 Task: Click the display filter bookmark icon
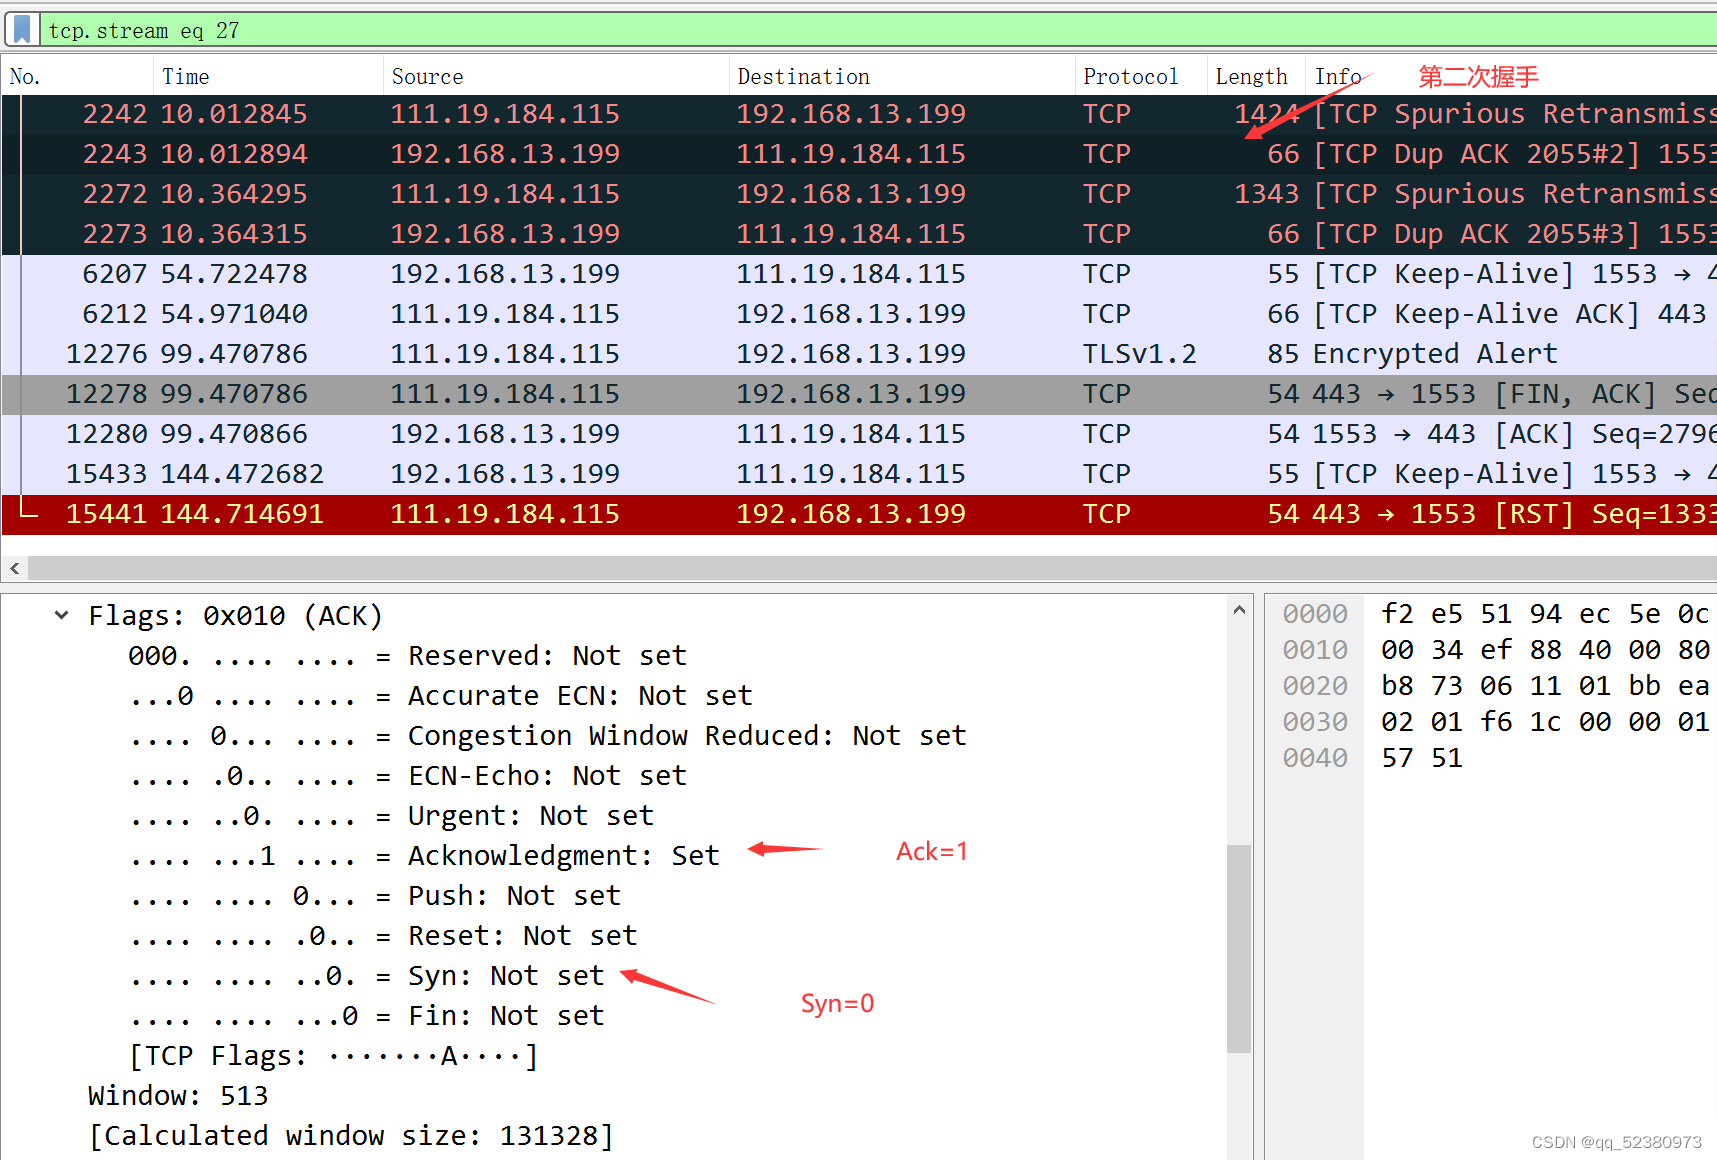pyautogui.click(x=22, y=30)
